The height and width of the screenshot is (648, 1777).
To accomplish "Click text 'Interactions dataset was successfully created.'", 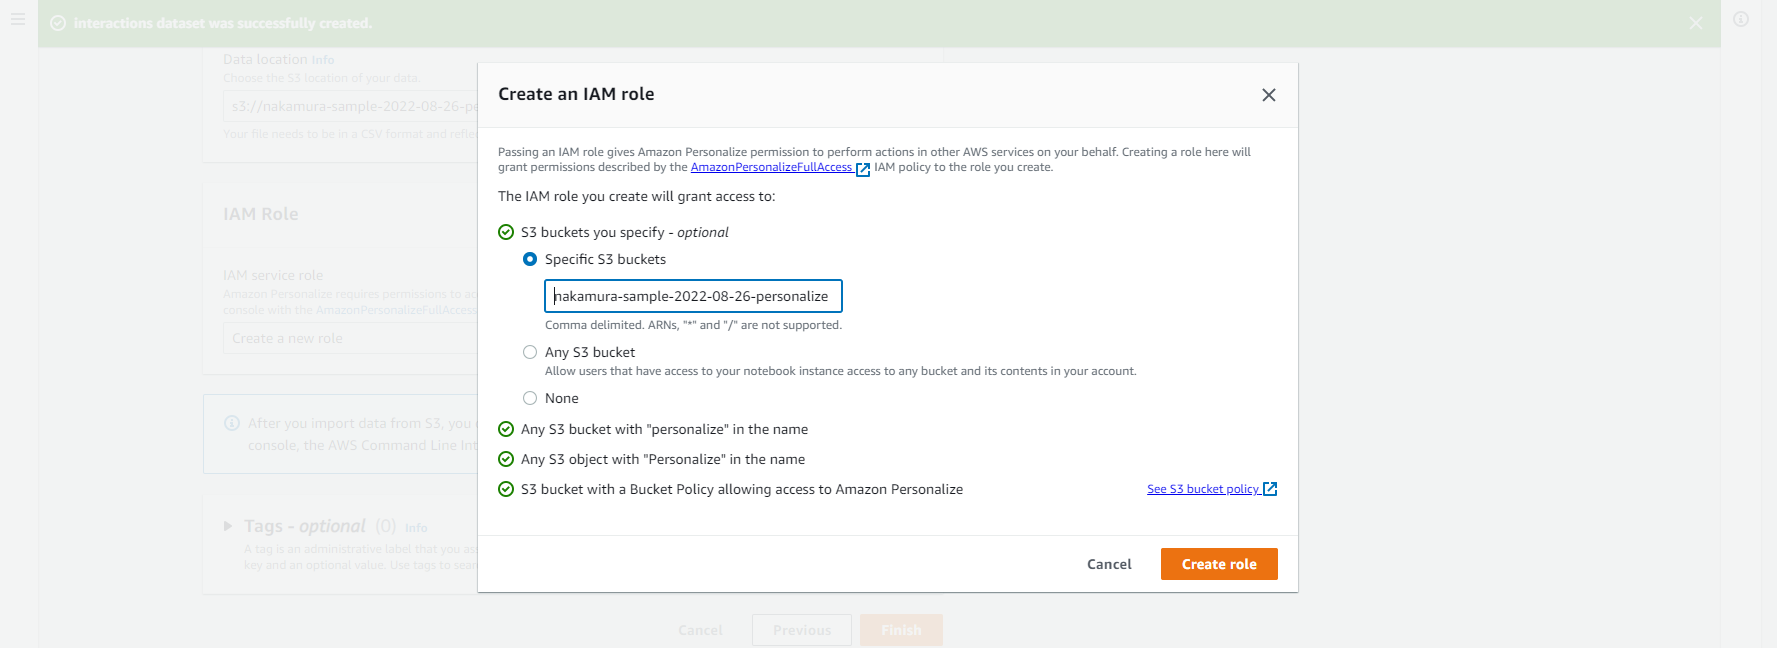I will (223, 23).
